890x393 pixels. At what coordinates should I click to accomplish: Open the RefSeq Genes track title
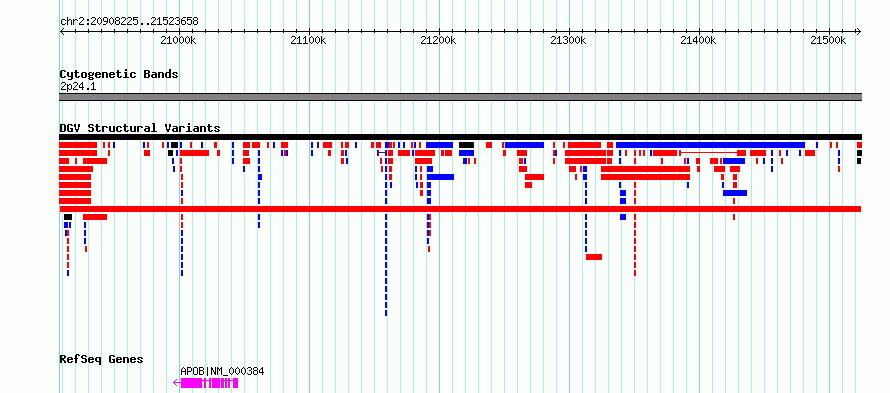coord(102,359)
